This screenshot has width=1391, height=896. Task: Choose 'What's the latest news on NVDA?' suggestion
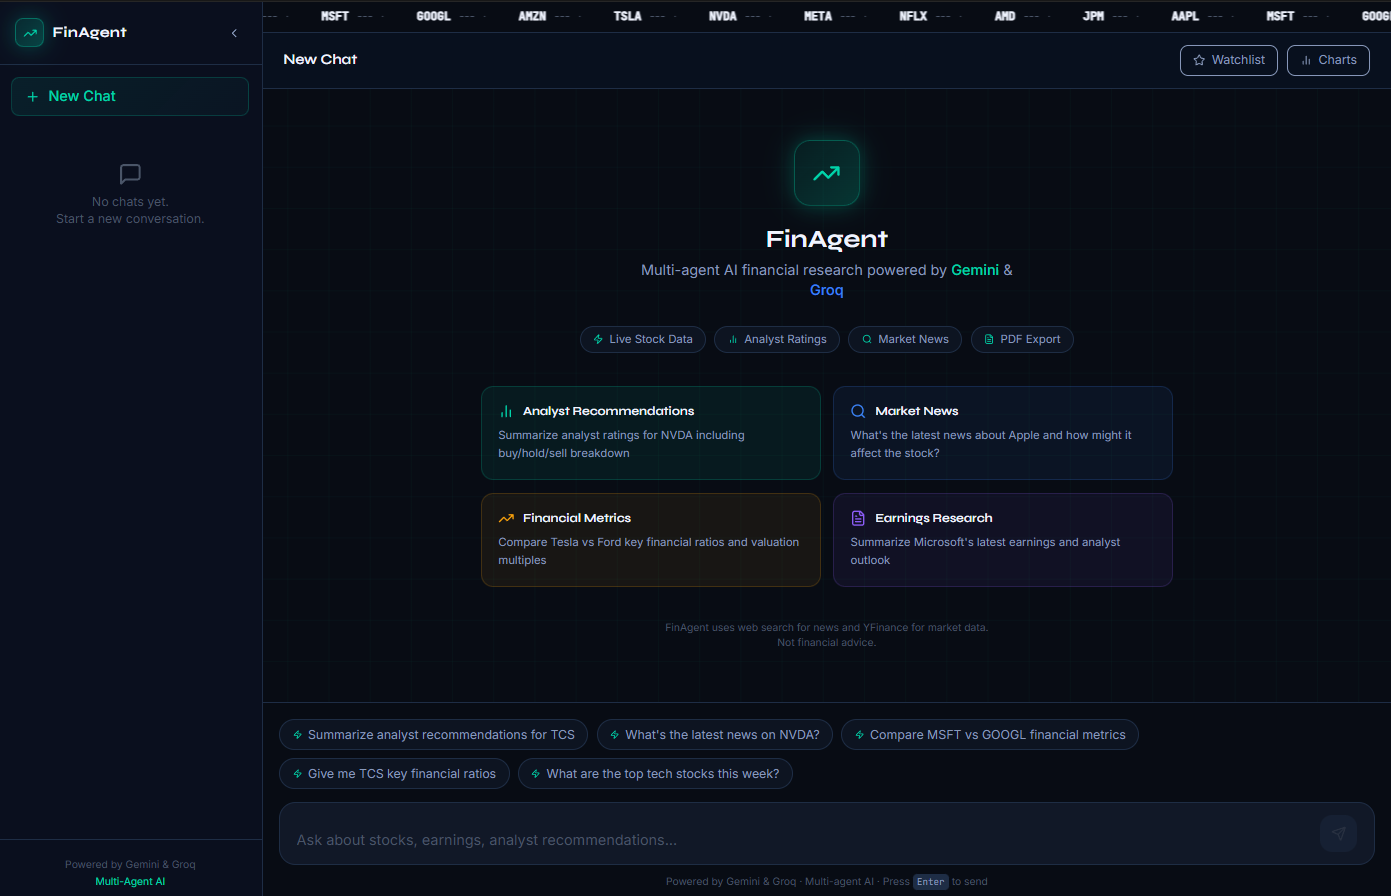[x=715, y=735]
